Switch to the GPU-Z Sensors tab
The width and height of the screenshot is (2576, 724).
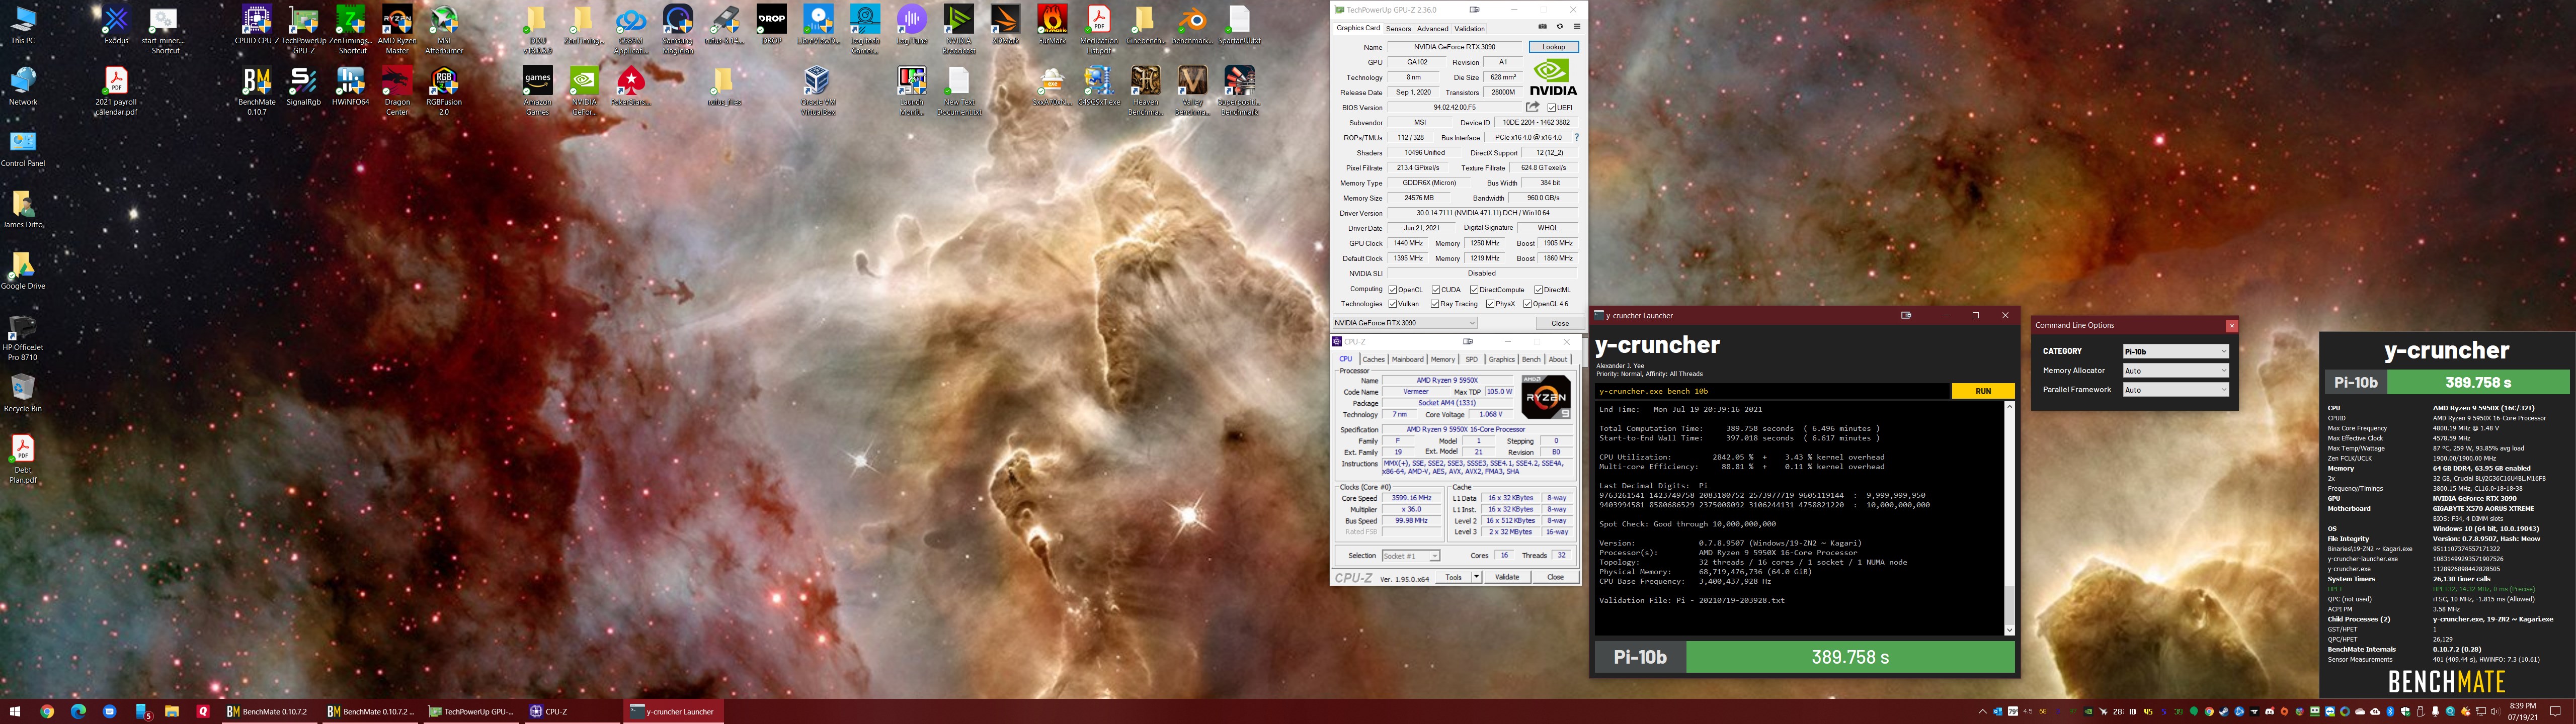click(1398, 29)
